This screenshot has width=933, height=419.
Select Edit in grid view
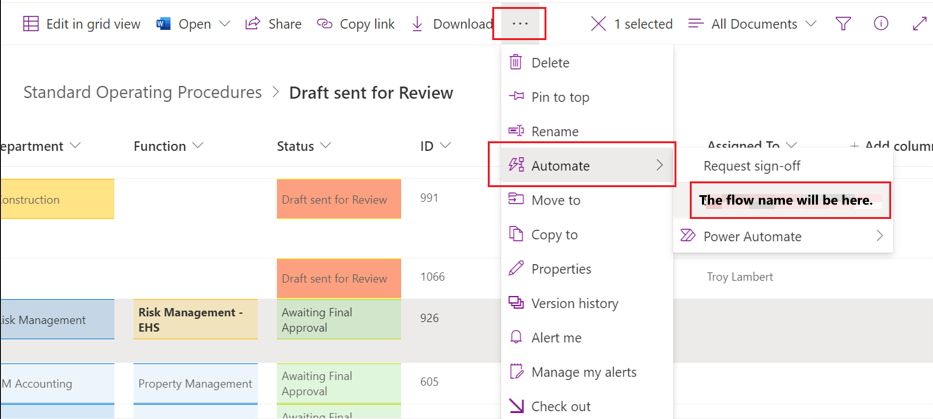[81, 24]
